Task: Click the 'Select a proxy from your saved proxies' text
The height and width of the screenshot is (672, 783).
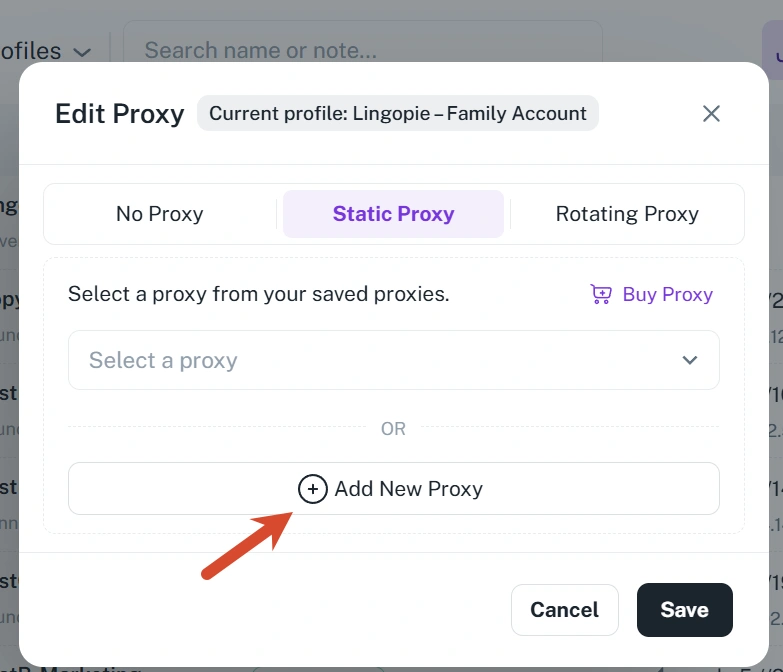Action: [x=259, y=294]
